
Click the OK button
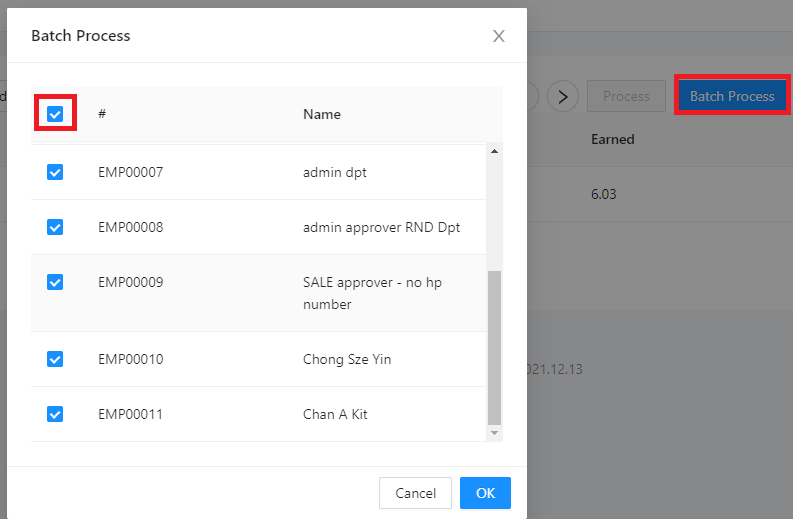pos(485,493)
